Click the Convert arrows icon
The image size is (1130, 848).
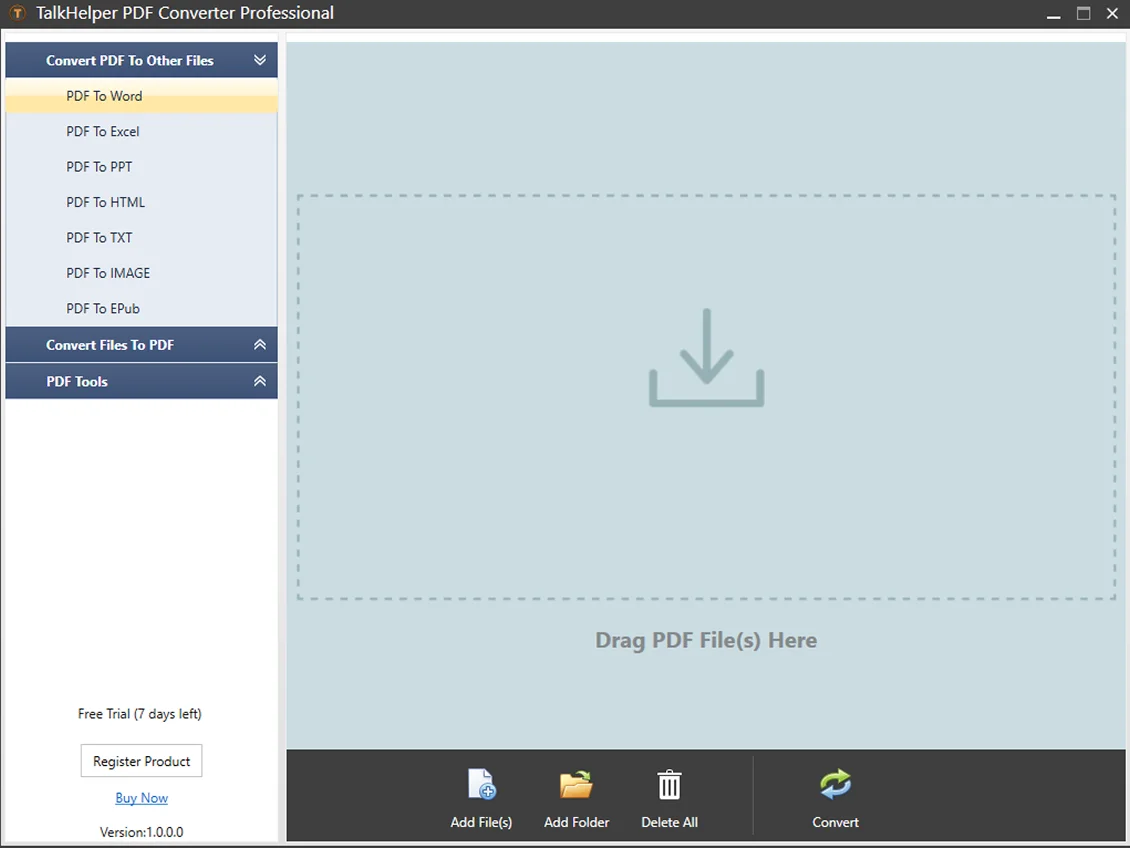pos(835,784)
